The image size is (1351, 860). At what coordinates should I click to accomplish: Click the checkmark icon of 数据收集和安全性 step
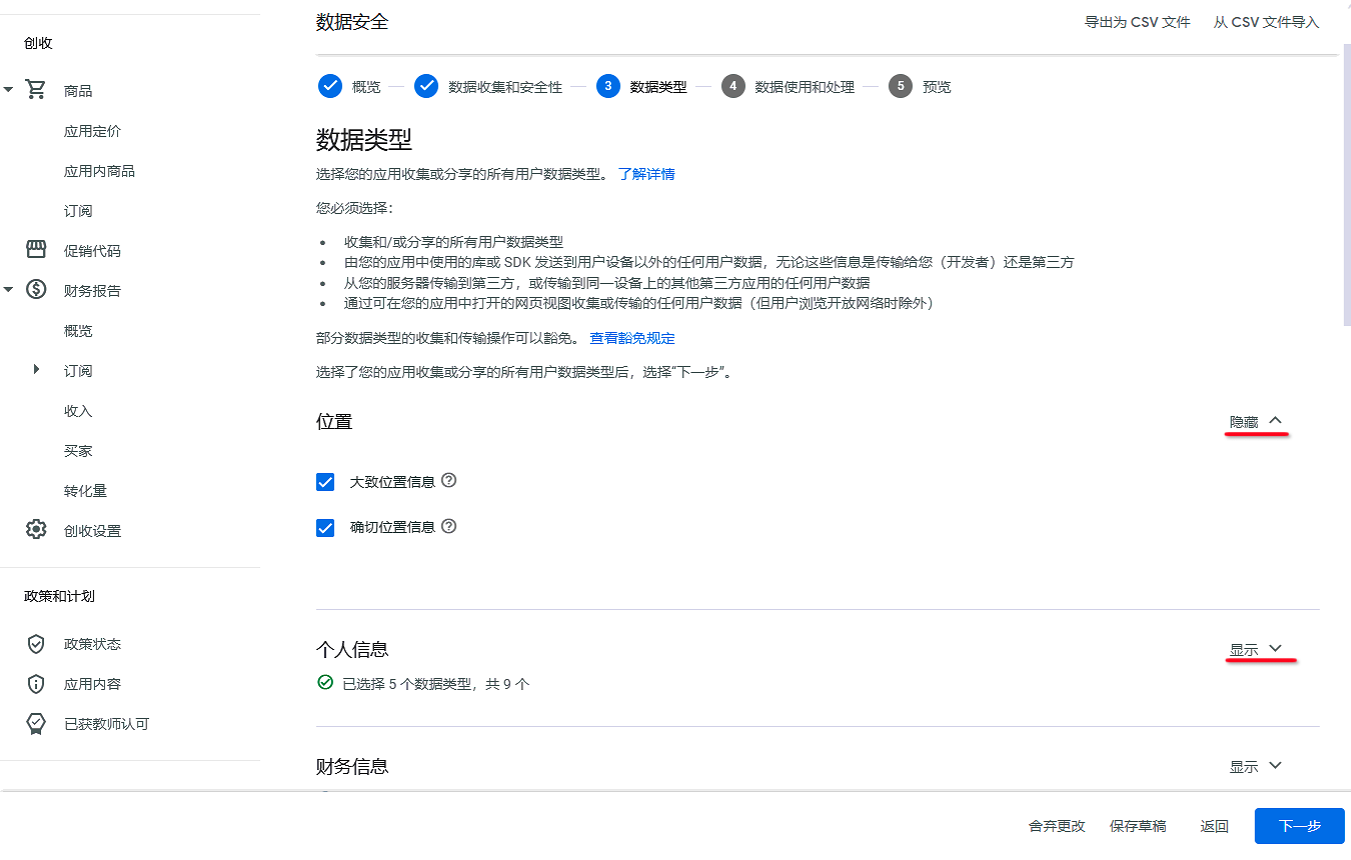(427, 86)
